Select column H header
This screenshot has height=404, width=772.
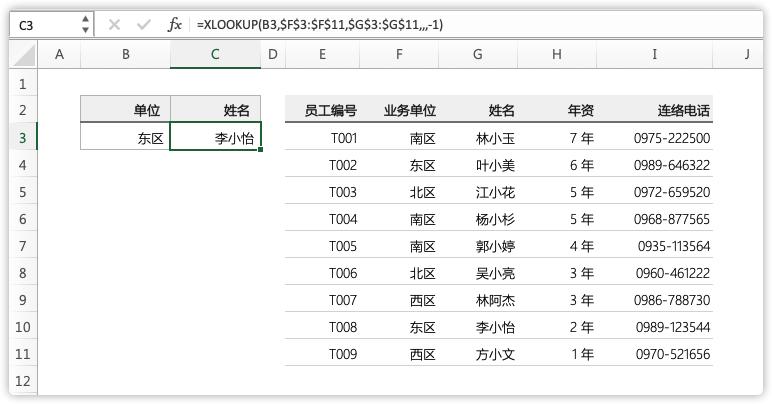pyautogui.click(x=557, y=55)
